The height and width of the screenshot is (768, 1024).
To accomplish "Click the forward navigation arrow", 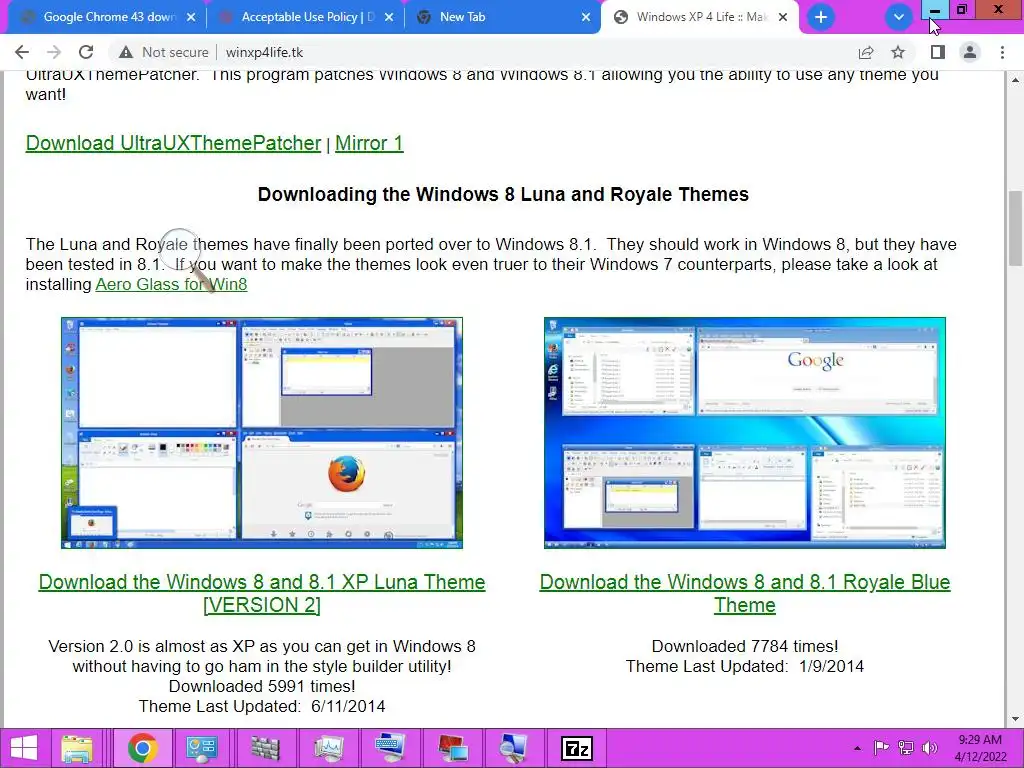I will (54, 52).
